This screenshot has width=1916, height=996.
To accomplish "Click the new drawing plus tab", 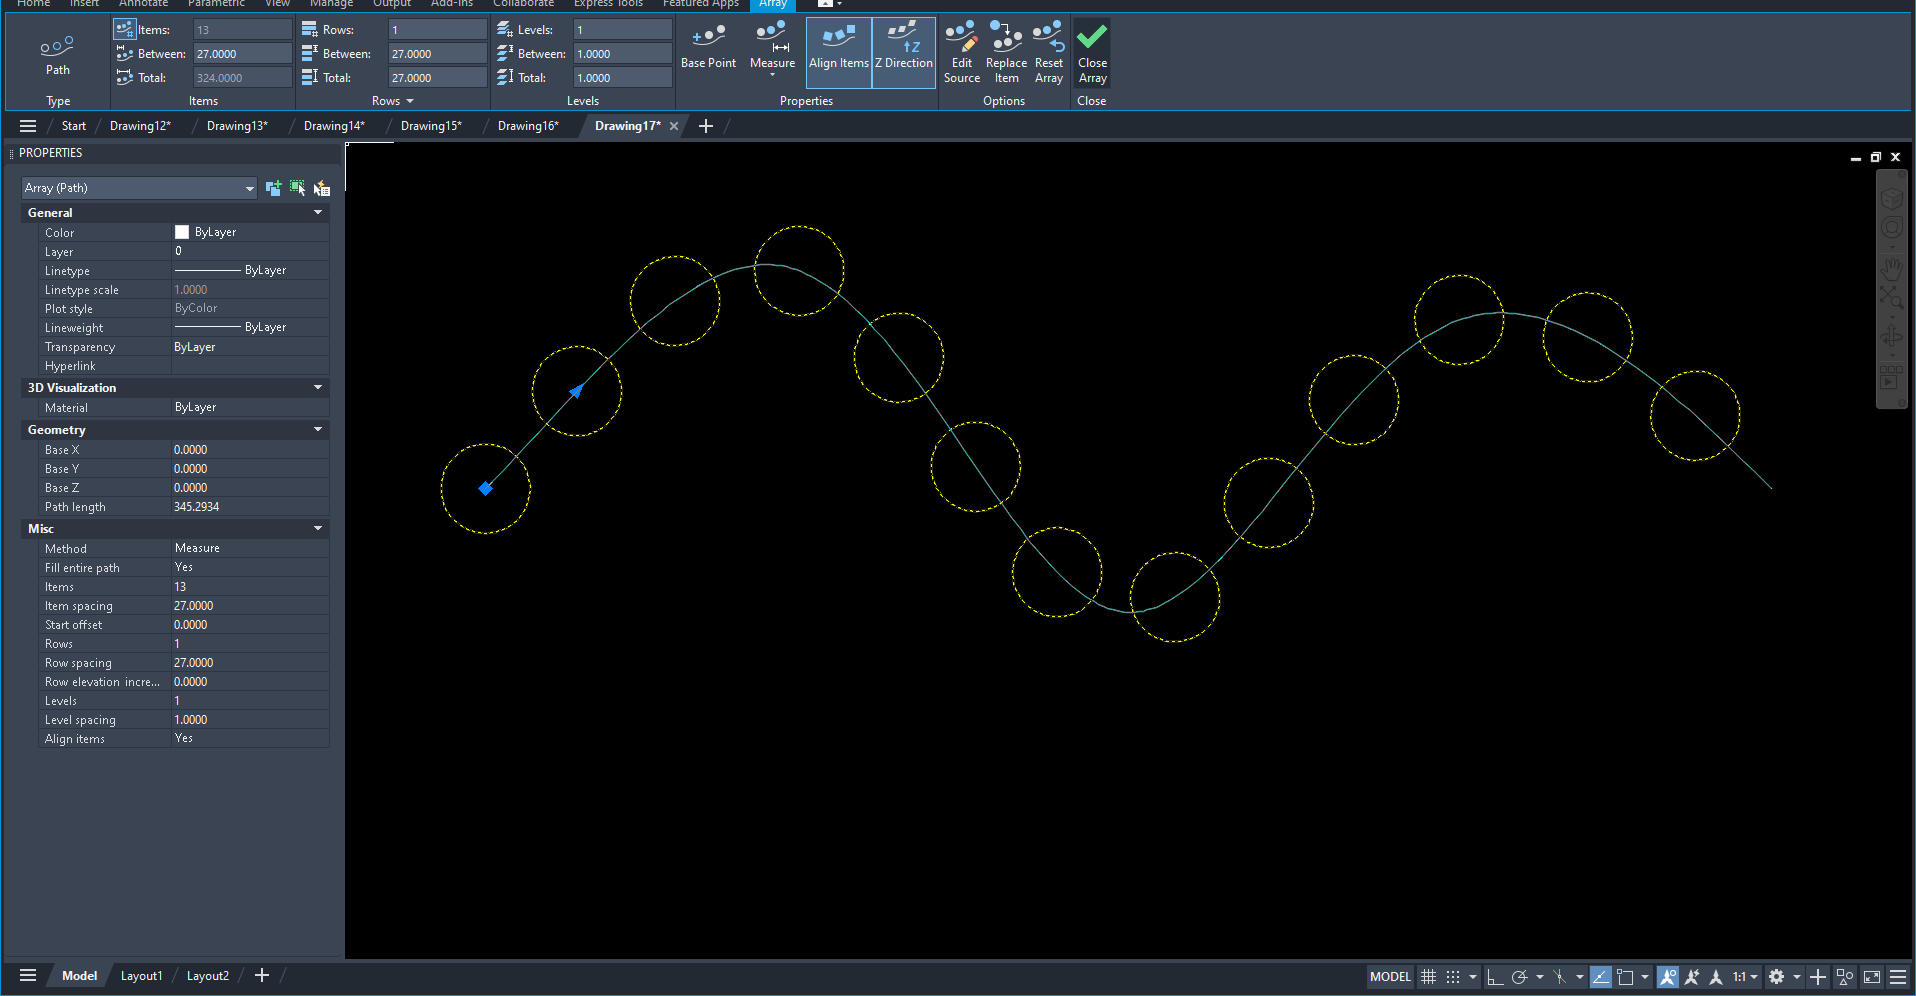I will pos(706,126).
